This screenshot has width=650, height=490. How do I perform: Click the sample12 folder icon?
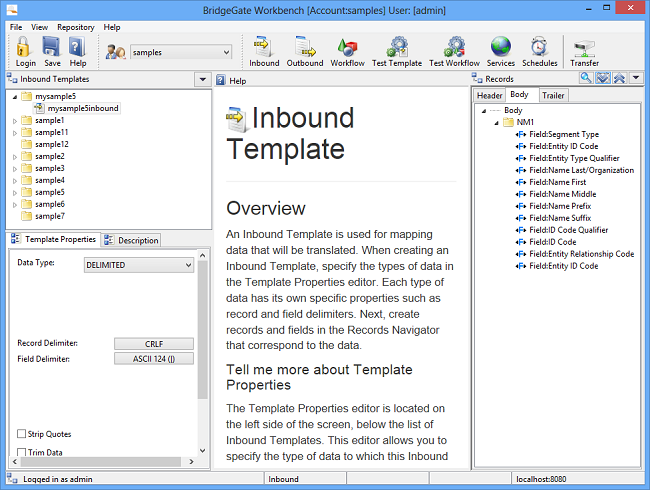coord(27,144)
